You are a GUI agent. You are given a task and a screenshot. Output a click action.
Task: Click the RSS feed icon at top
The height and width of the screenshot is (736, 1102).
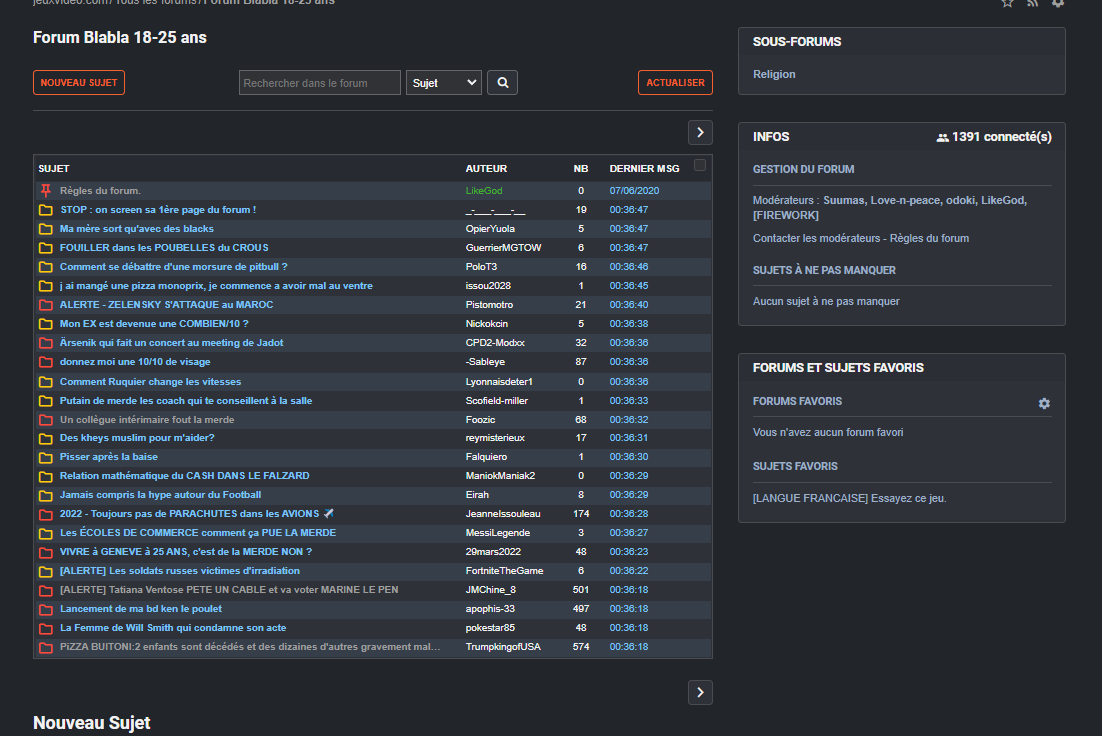pos(1032,3)
